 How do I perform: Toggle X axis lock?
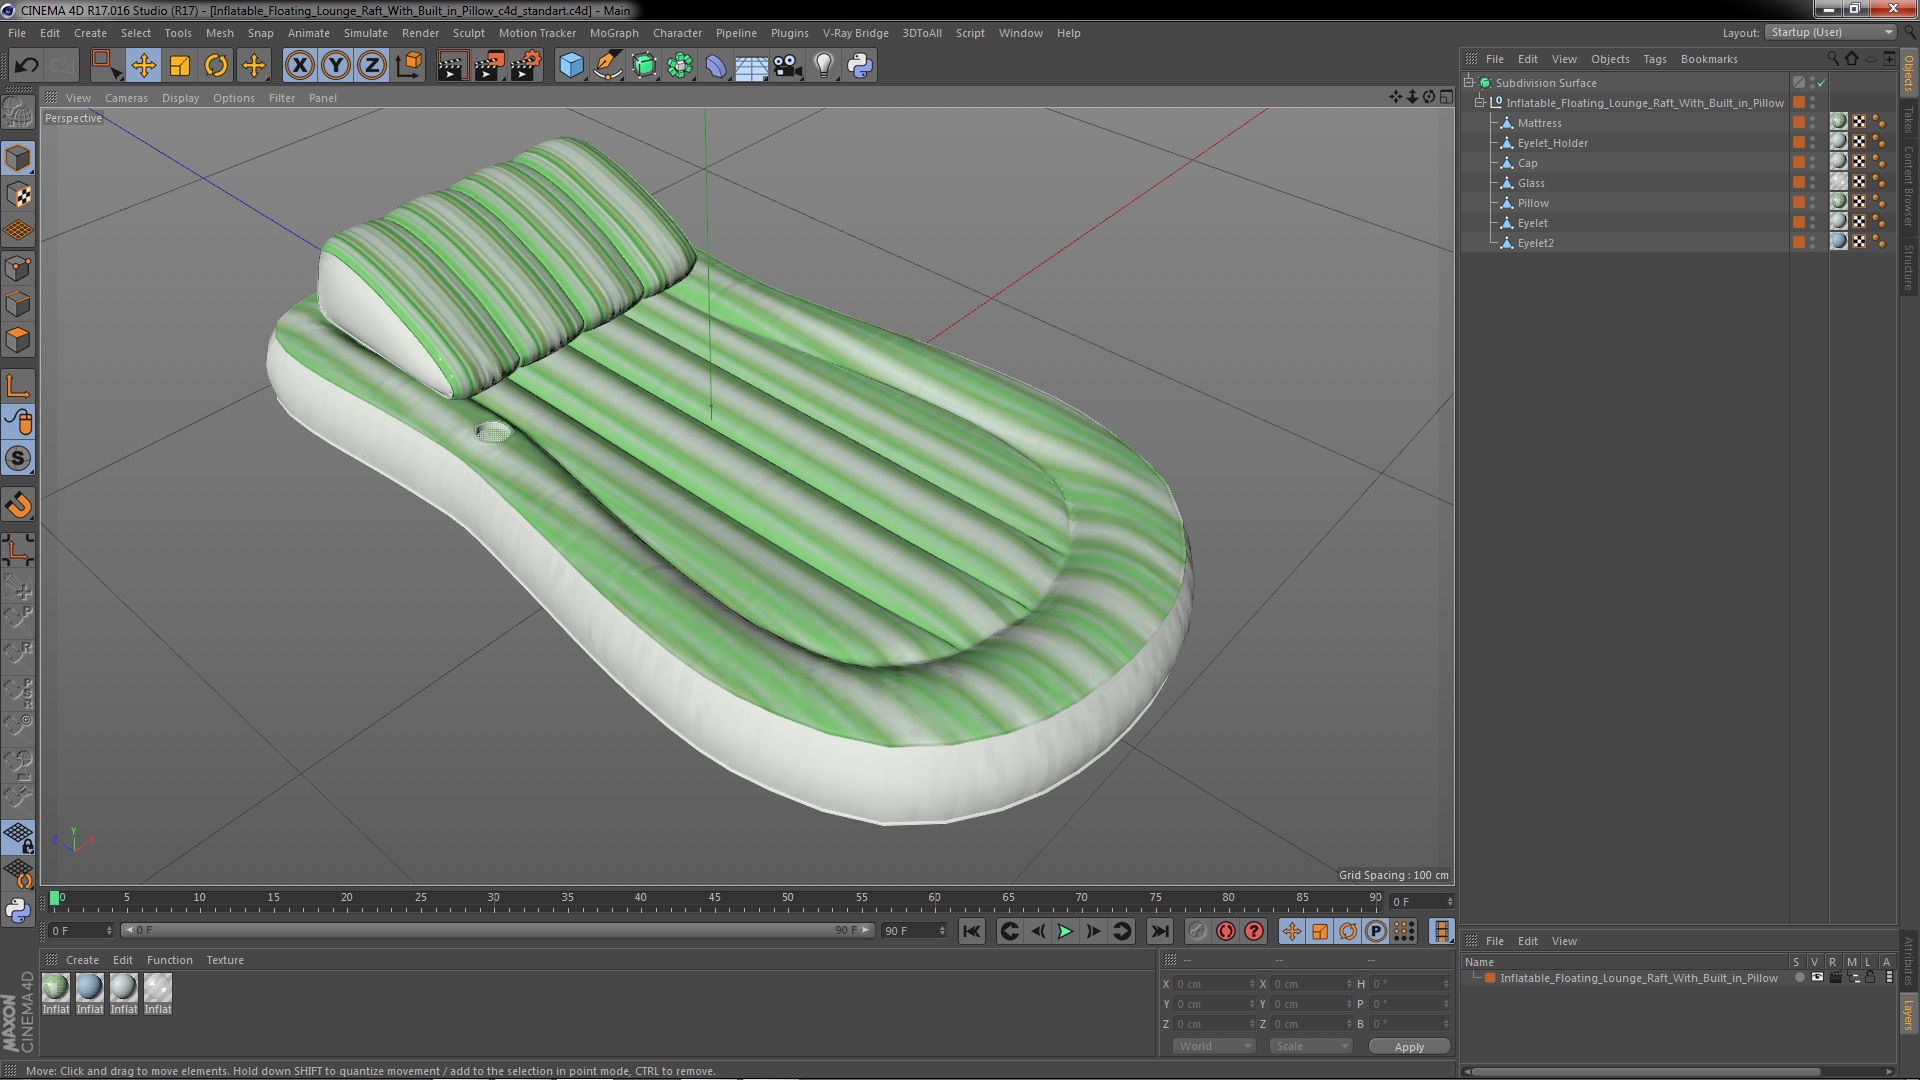299,66
